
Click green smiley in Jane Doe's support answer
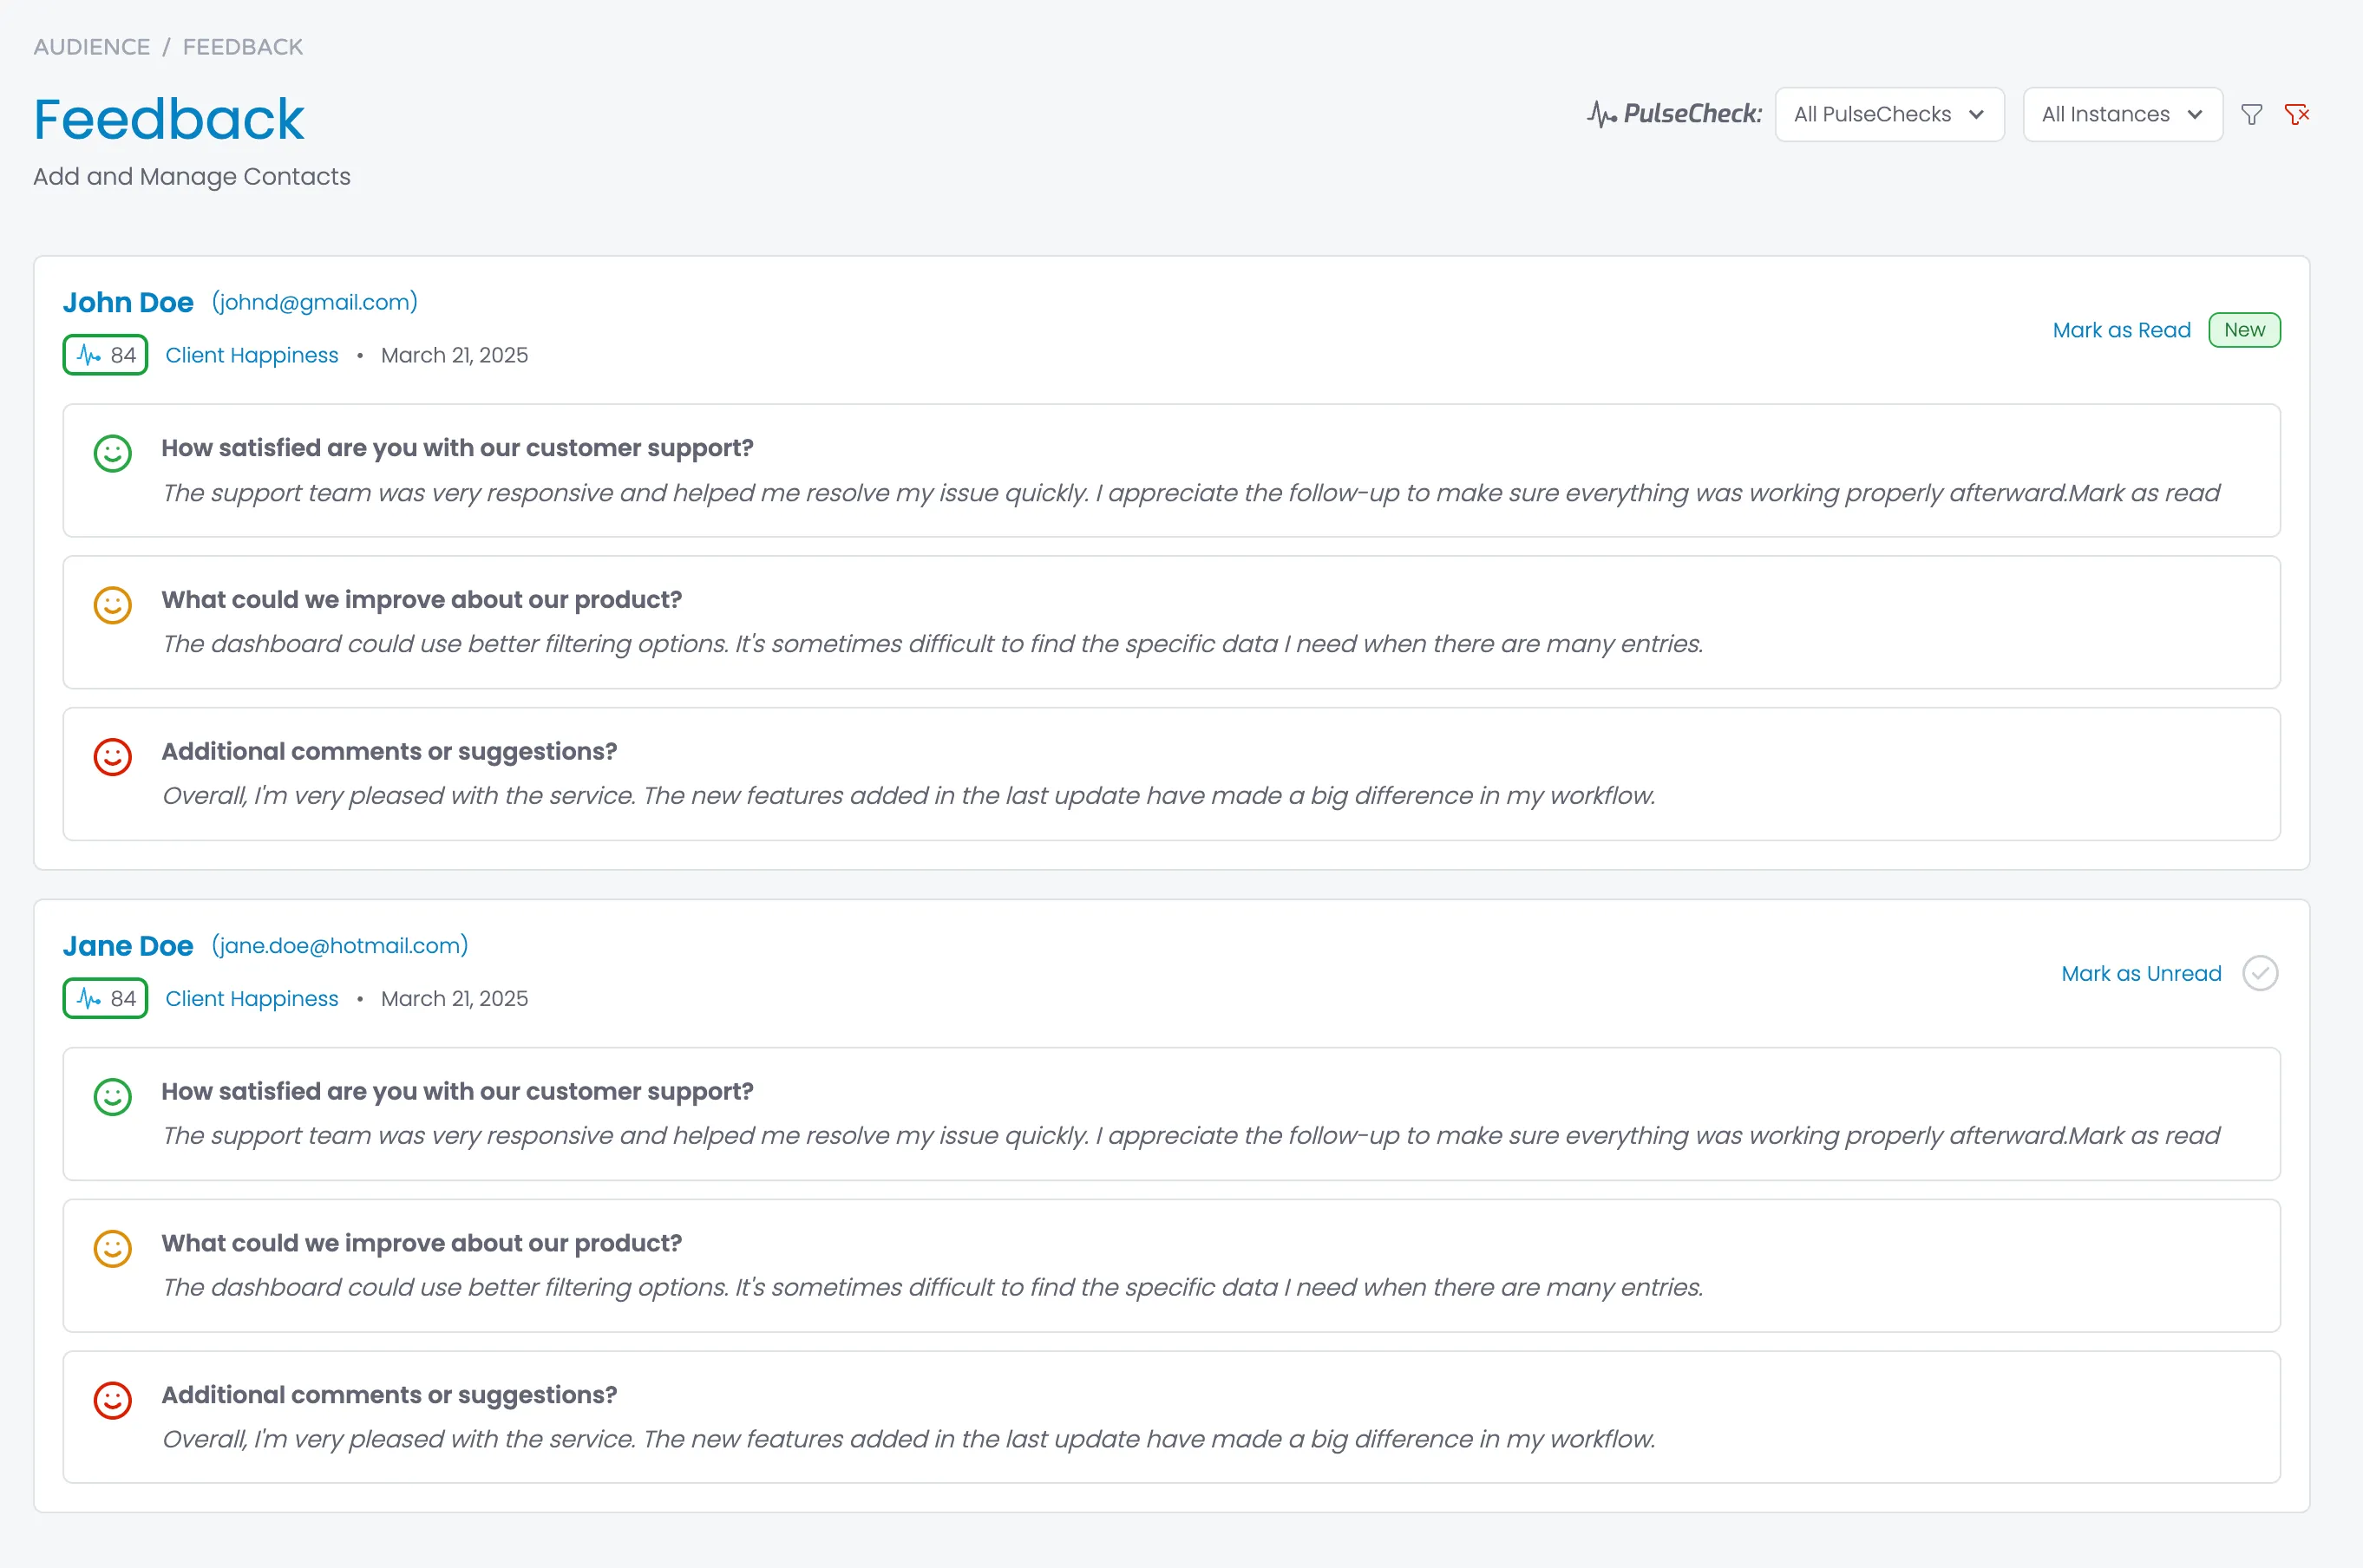point(113,1097)
